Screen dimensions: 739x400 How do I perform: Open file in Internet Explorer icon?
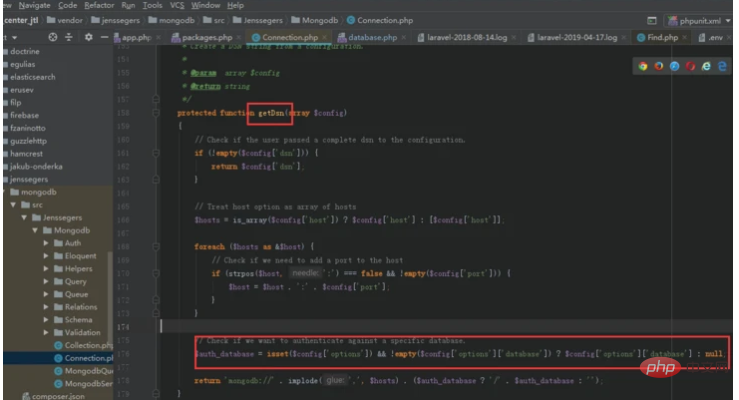[x=706, y=66]
